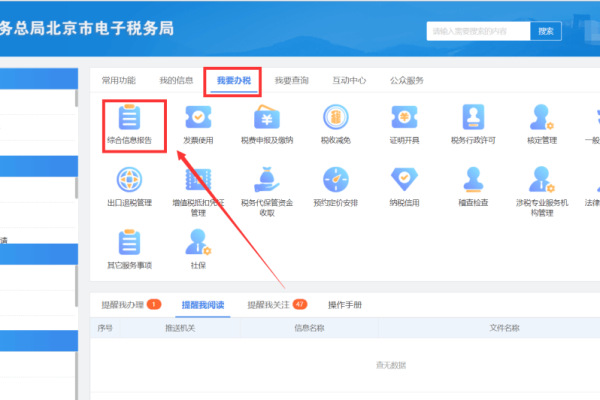Switch to 我的信息 tab
The height and width of the screenshot is (400, 600).
tap(176, 80)
